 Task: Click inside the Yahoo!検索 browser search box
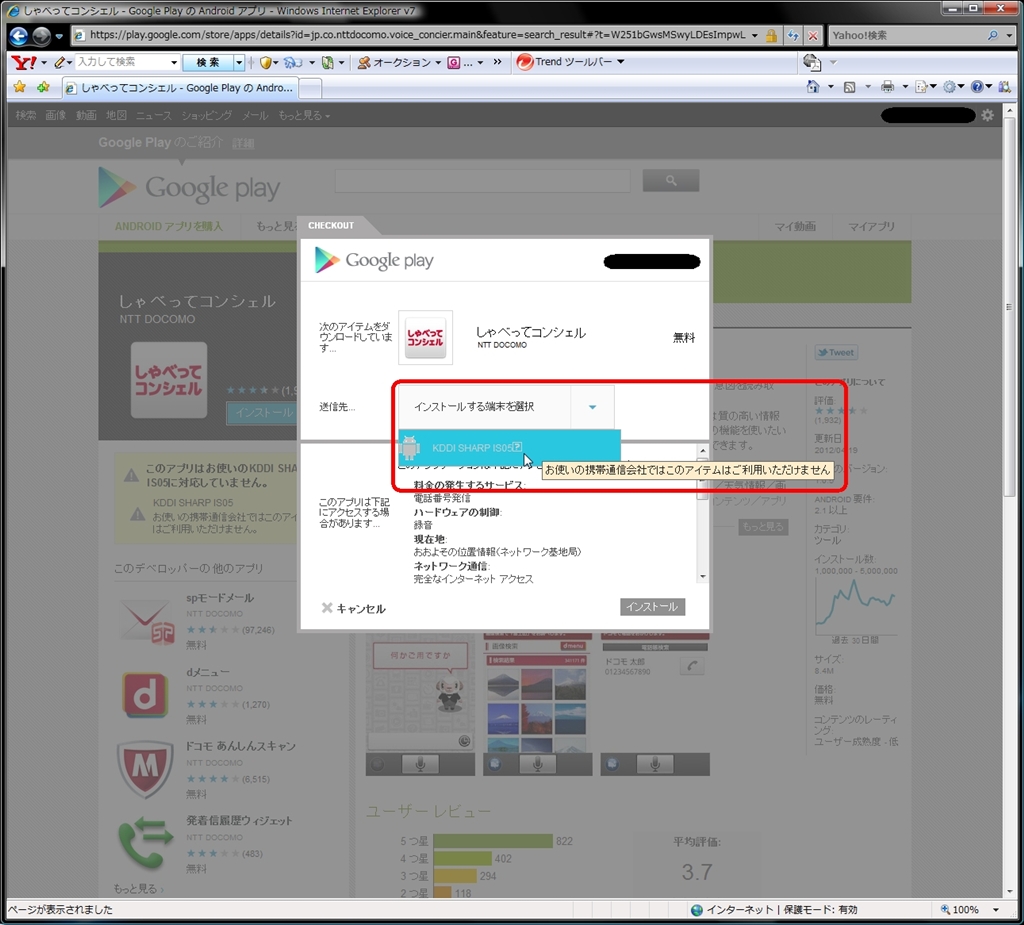click(906, 35)
